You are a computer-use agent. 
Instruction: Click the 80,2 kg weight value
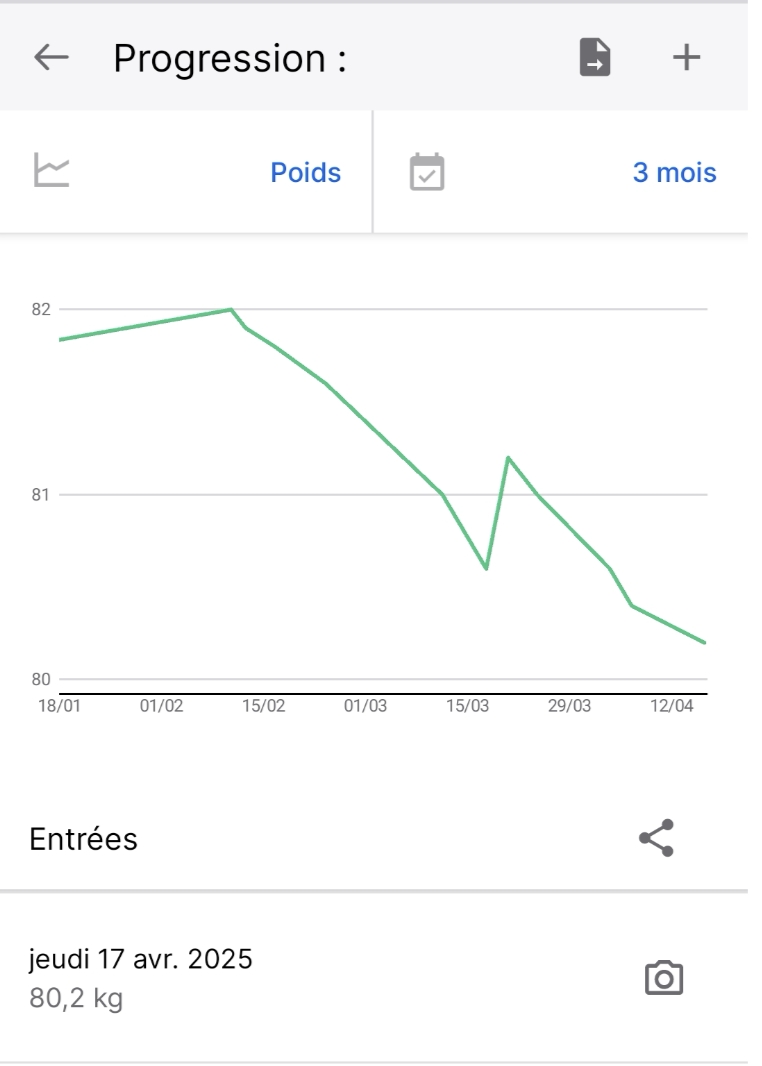(76, 998)
